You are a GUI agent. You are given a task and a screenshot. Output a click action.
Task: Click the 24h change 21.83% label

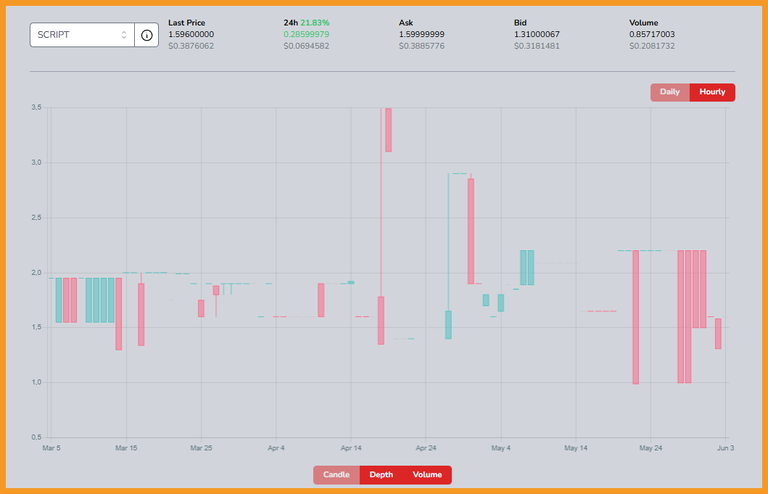[x=314, y=23]
